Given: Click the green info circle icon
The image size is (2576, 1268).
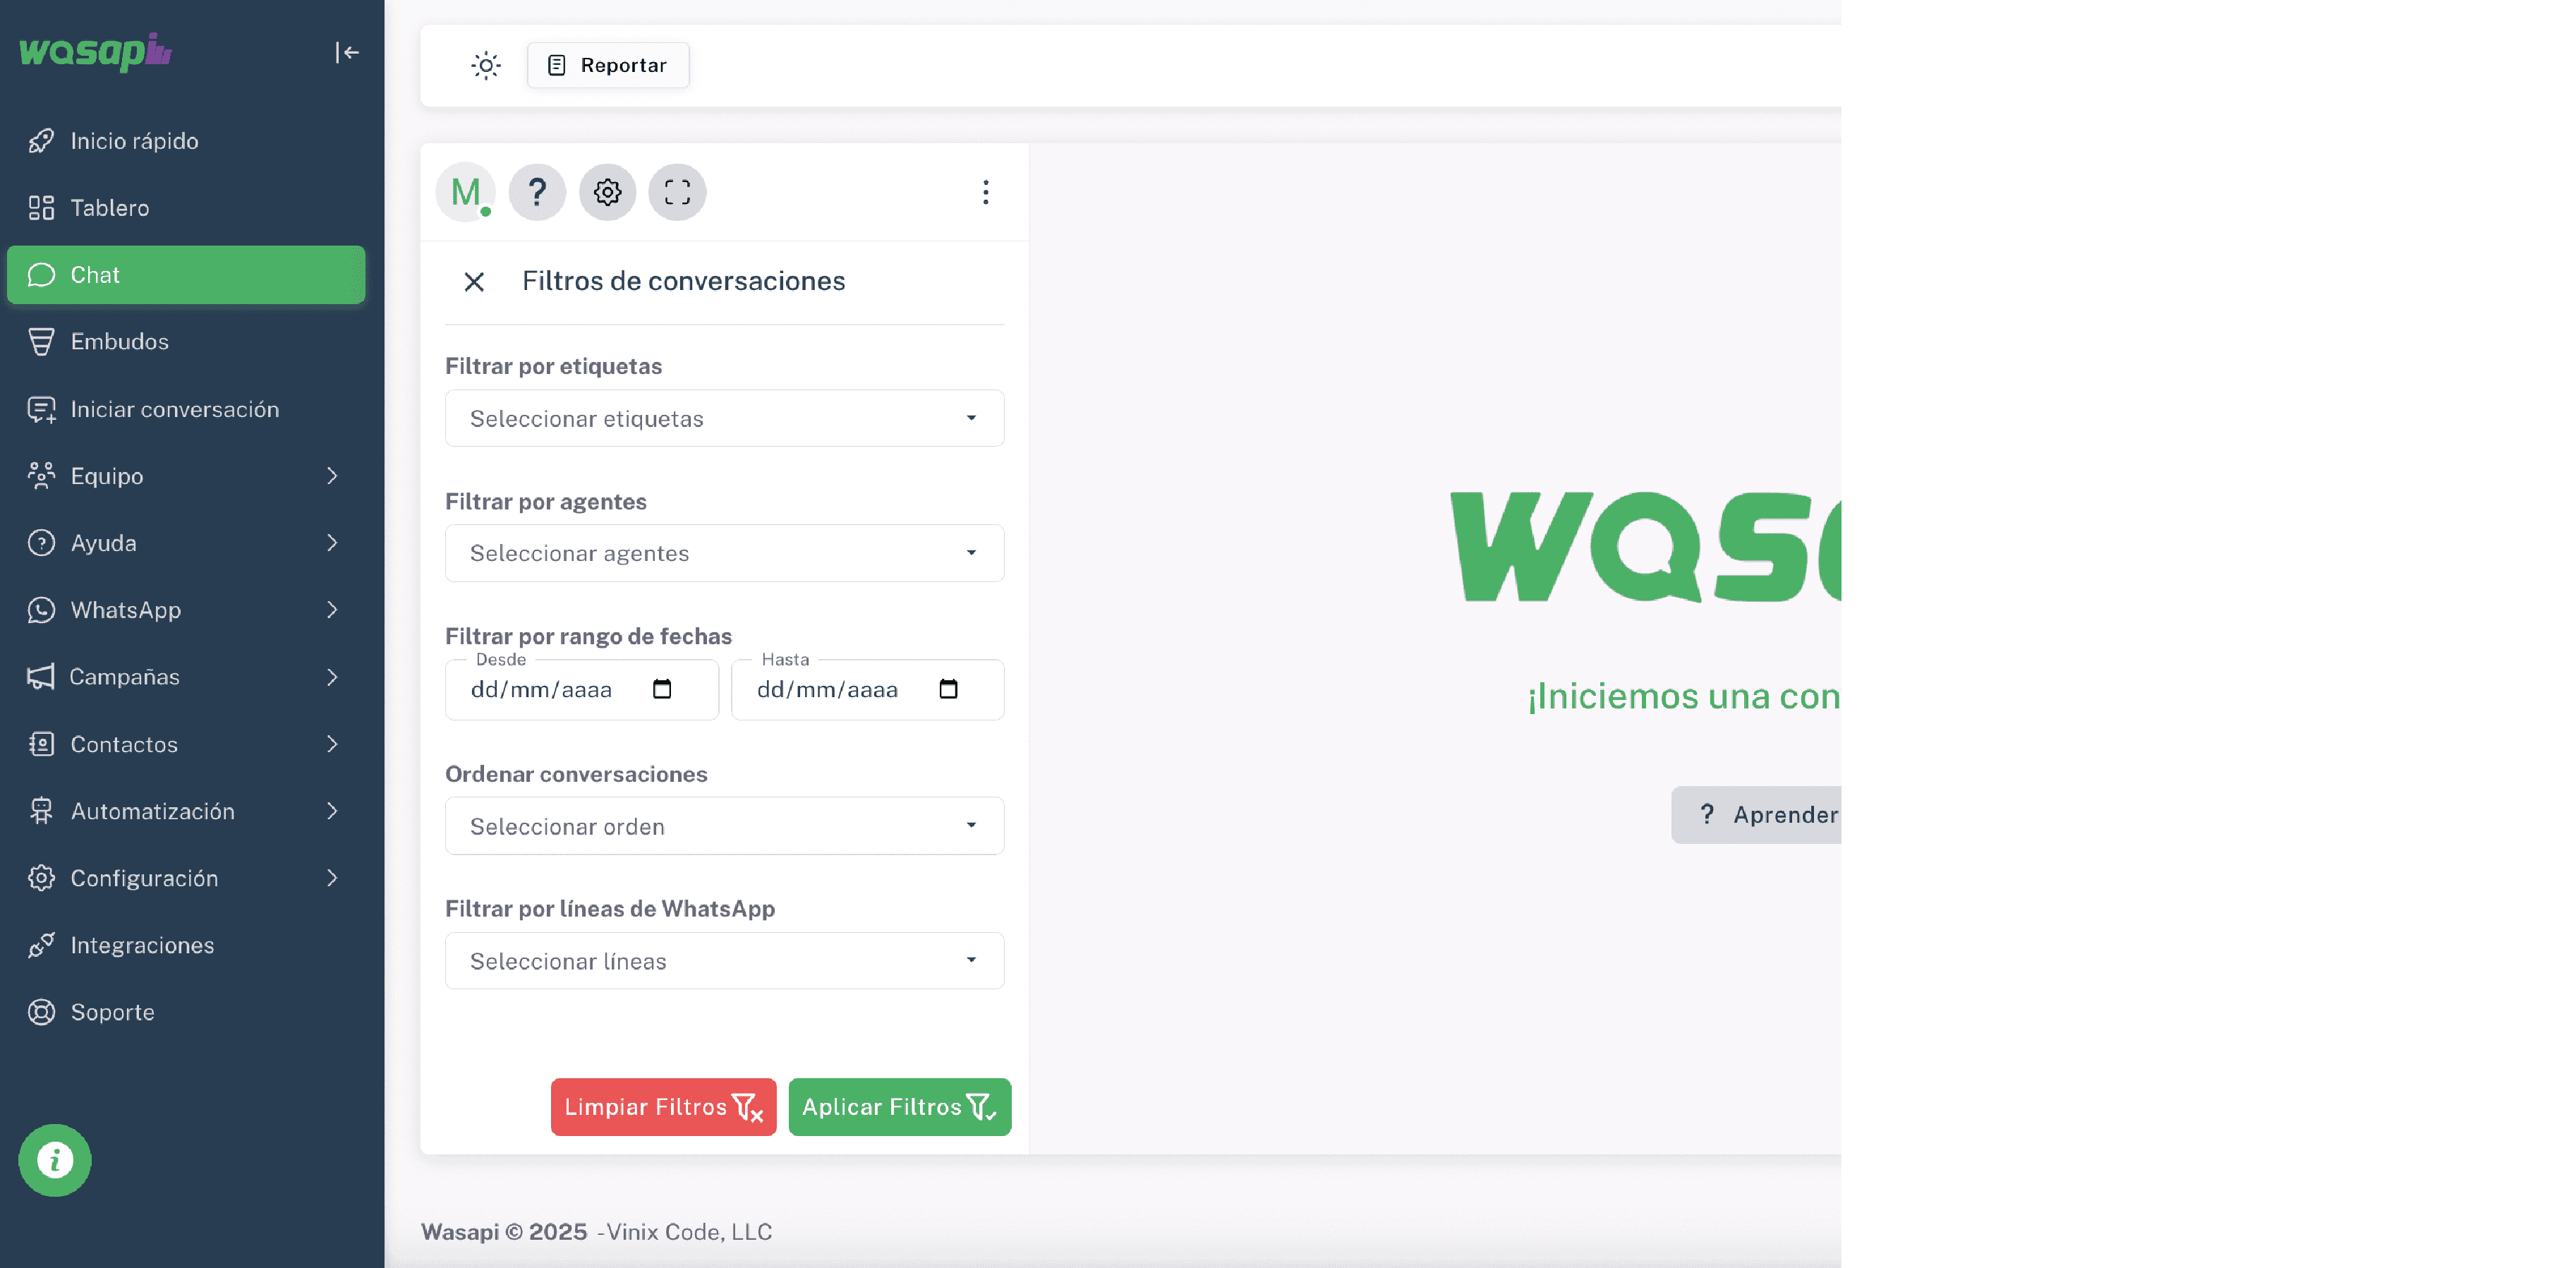Looking at the screenshot, I should (55, 1160).
